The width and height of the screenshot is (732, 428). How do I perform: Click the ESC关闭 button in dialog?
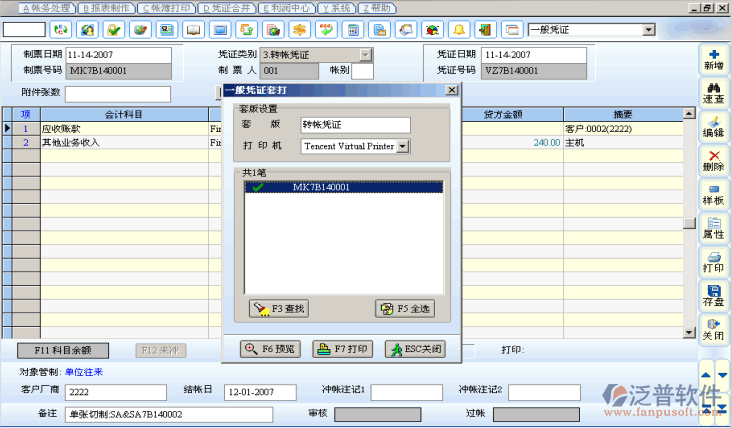point(415,349)
